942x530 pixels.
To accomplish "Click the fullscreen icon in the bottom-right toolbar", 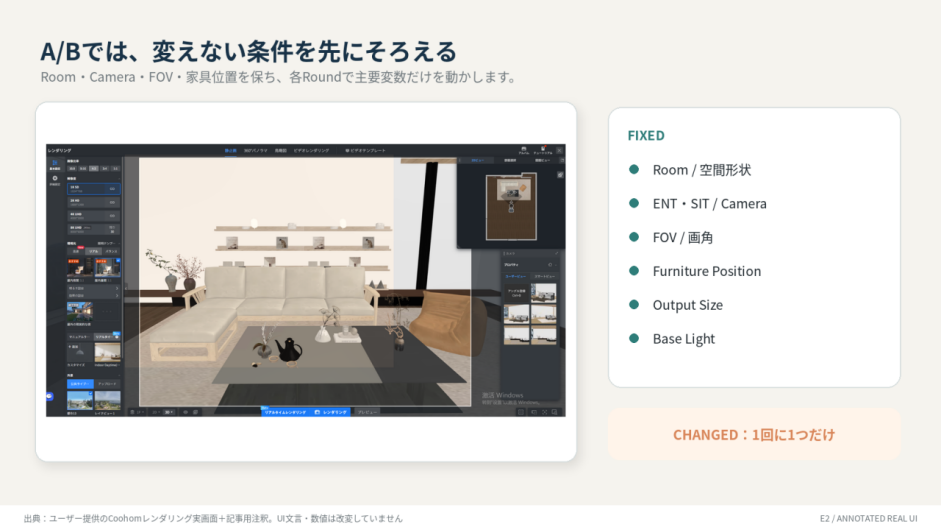I will 544,412.
